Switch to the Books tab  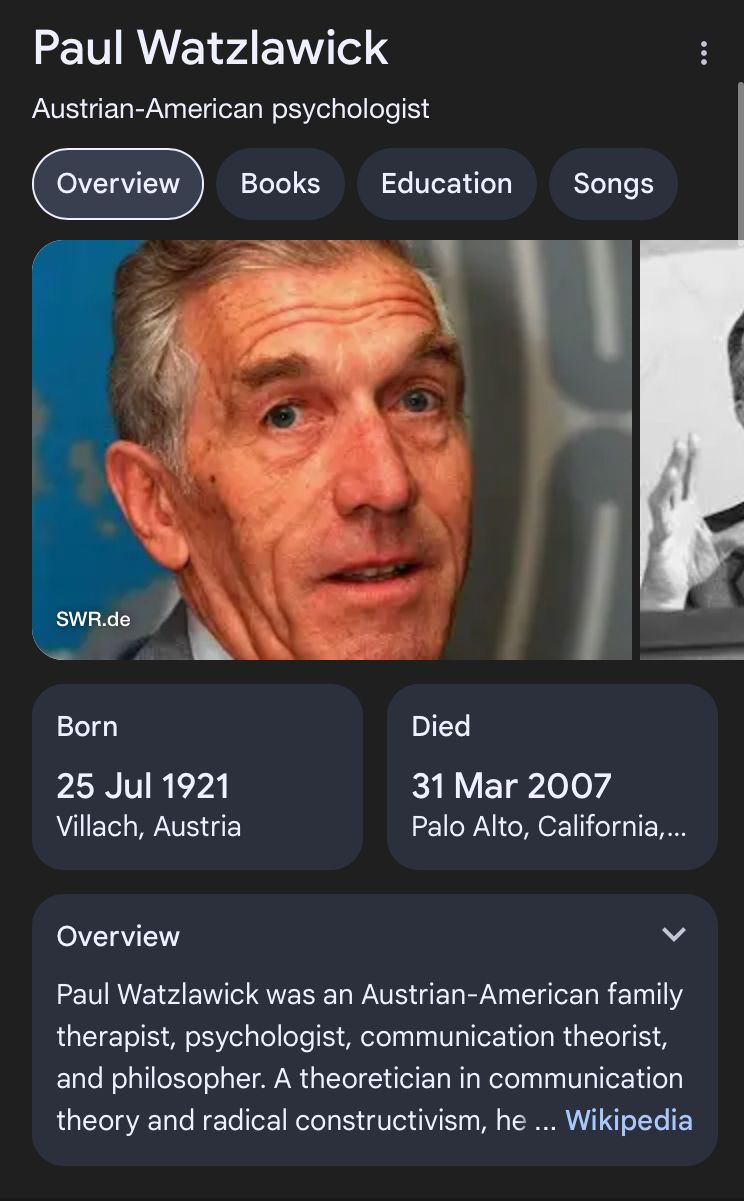coord(281,184)
